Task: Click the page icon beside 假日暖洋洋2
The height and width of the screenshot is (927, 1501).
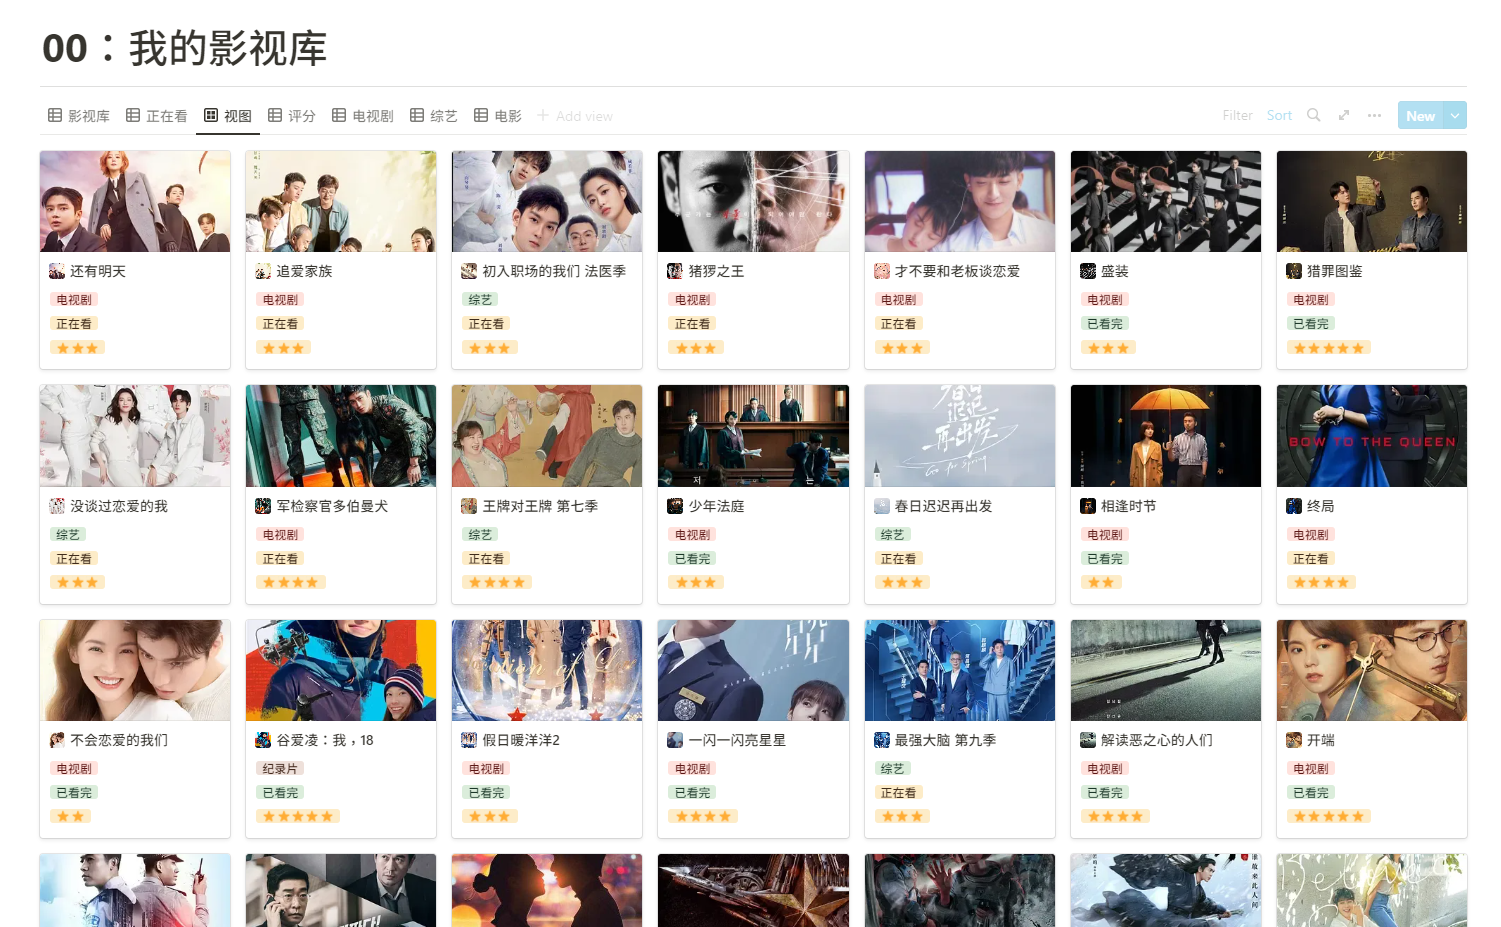Action: click(469, 740)
